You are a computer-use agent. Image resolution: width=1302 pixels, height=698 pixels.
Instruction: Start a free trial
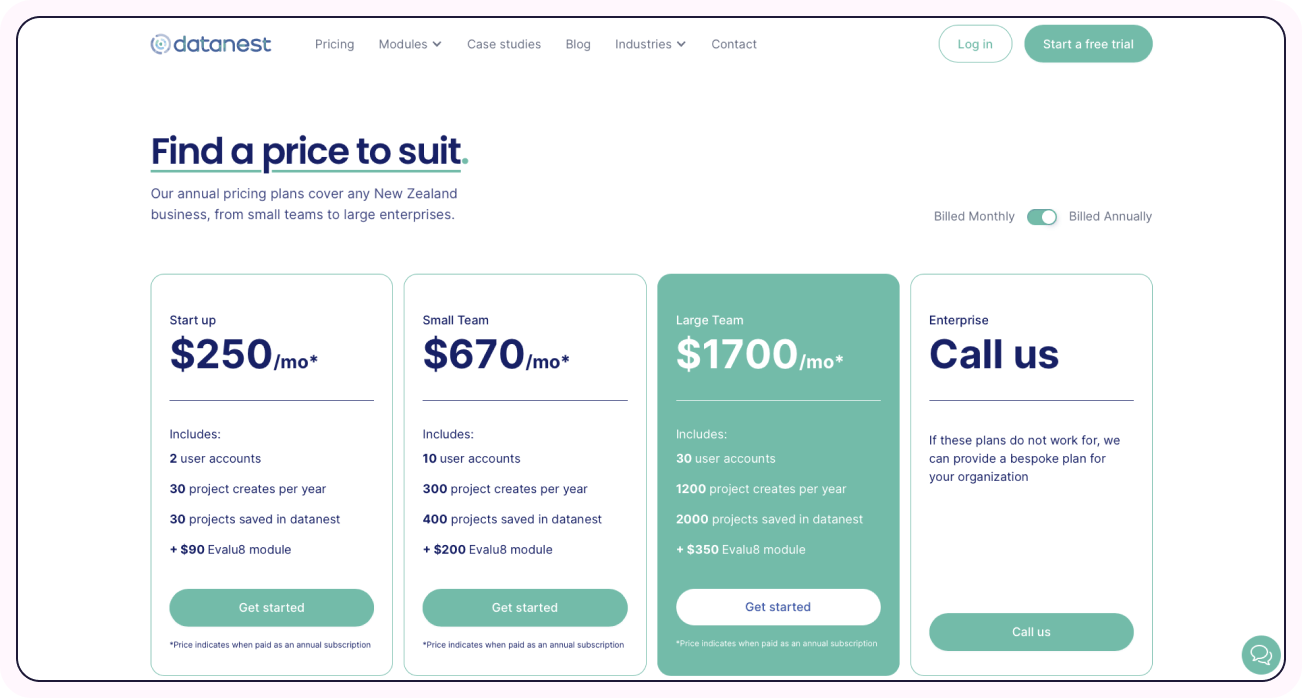point(1088,44)
